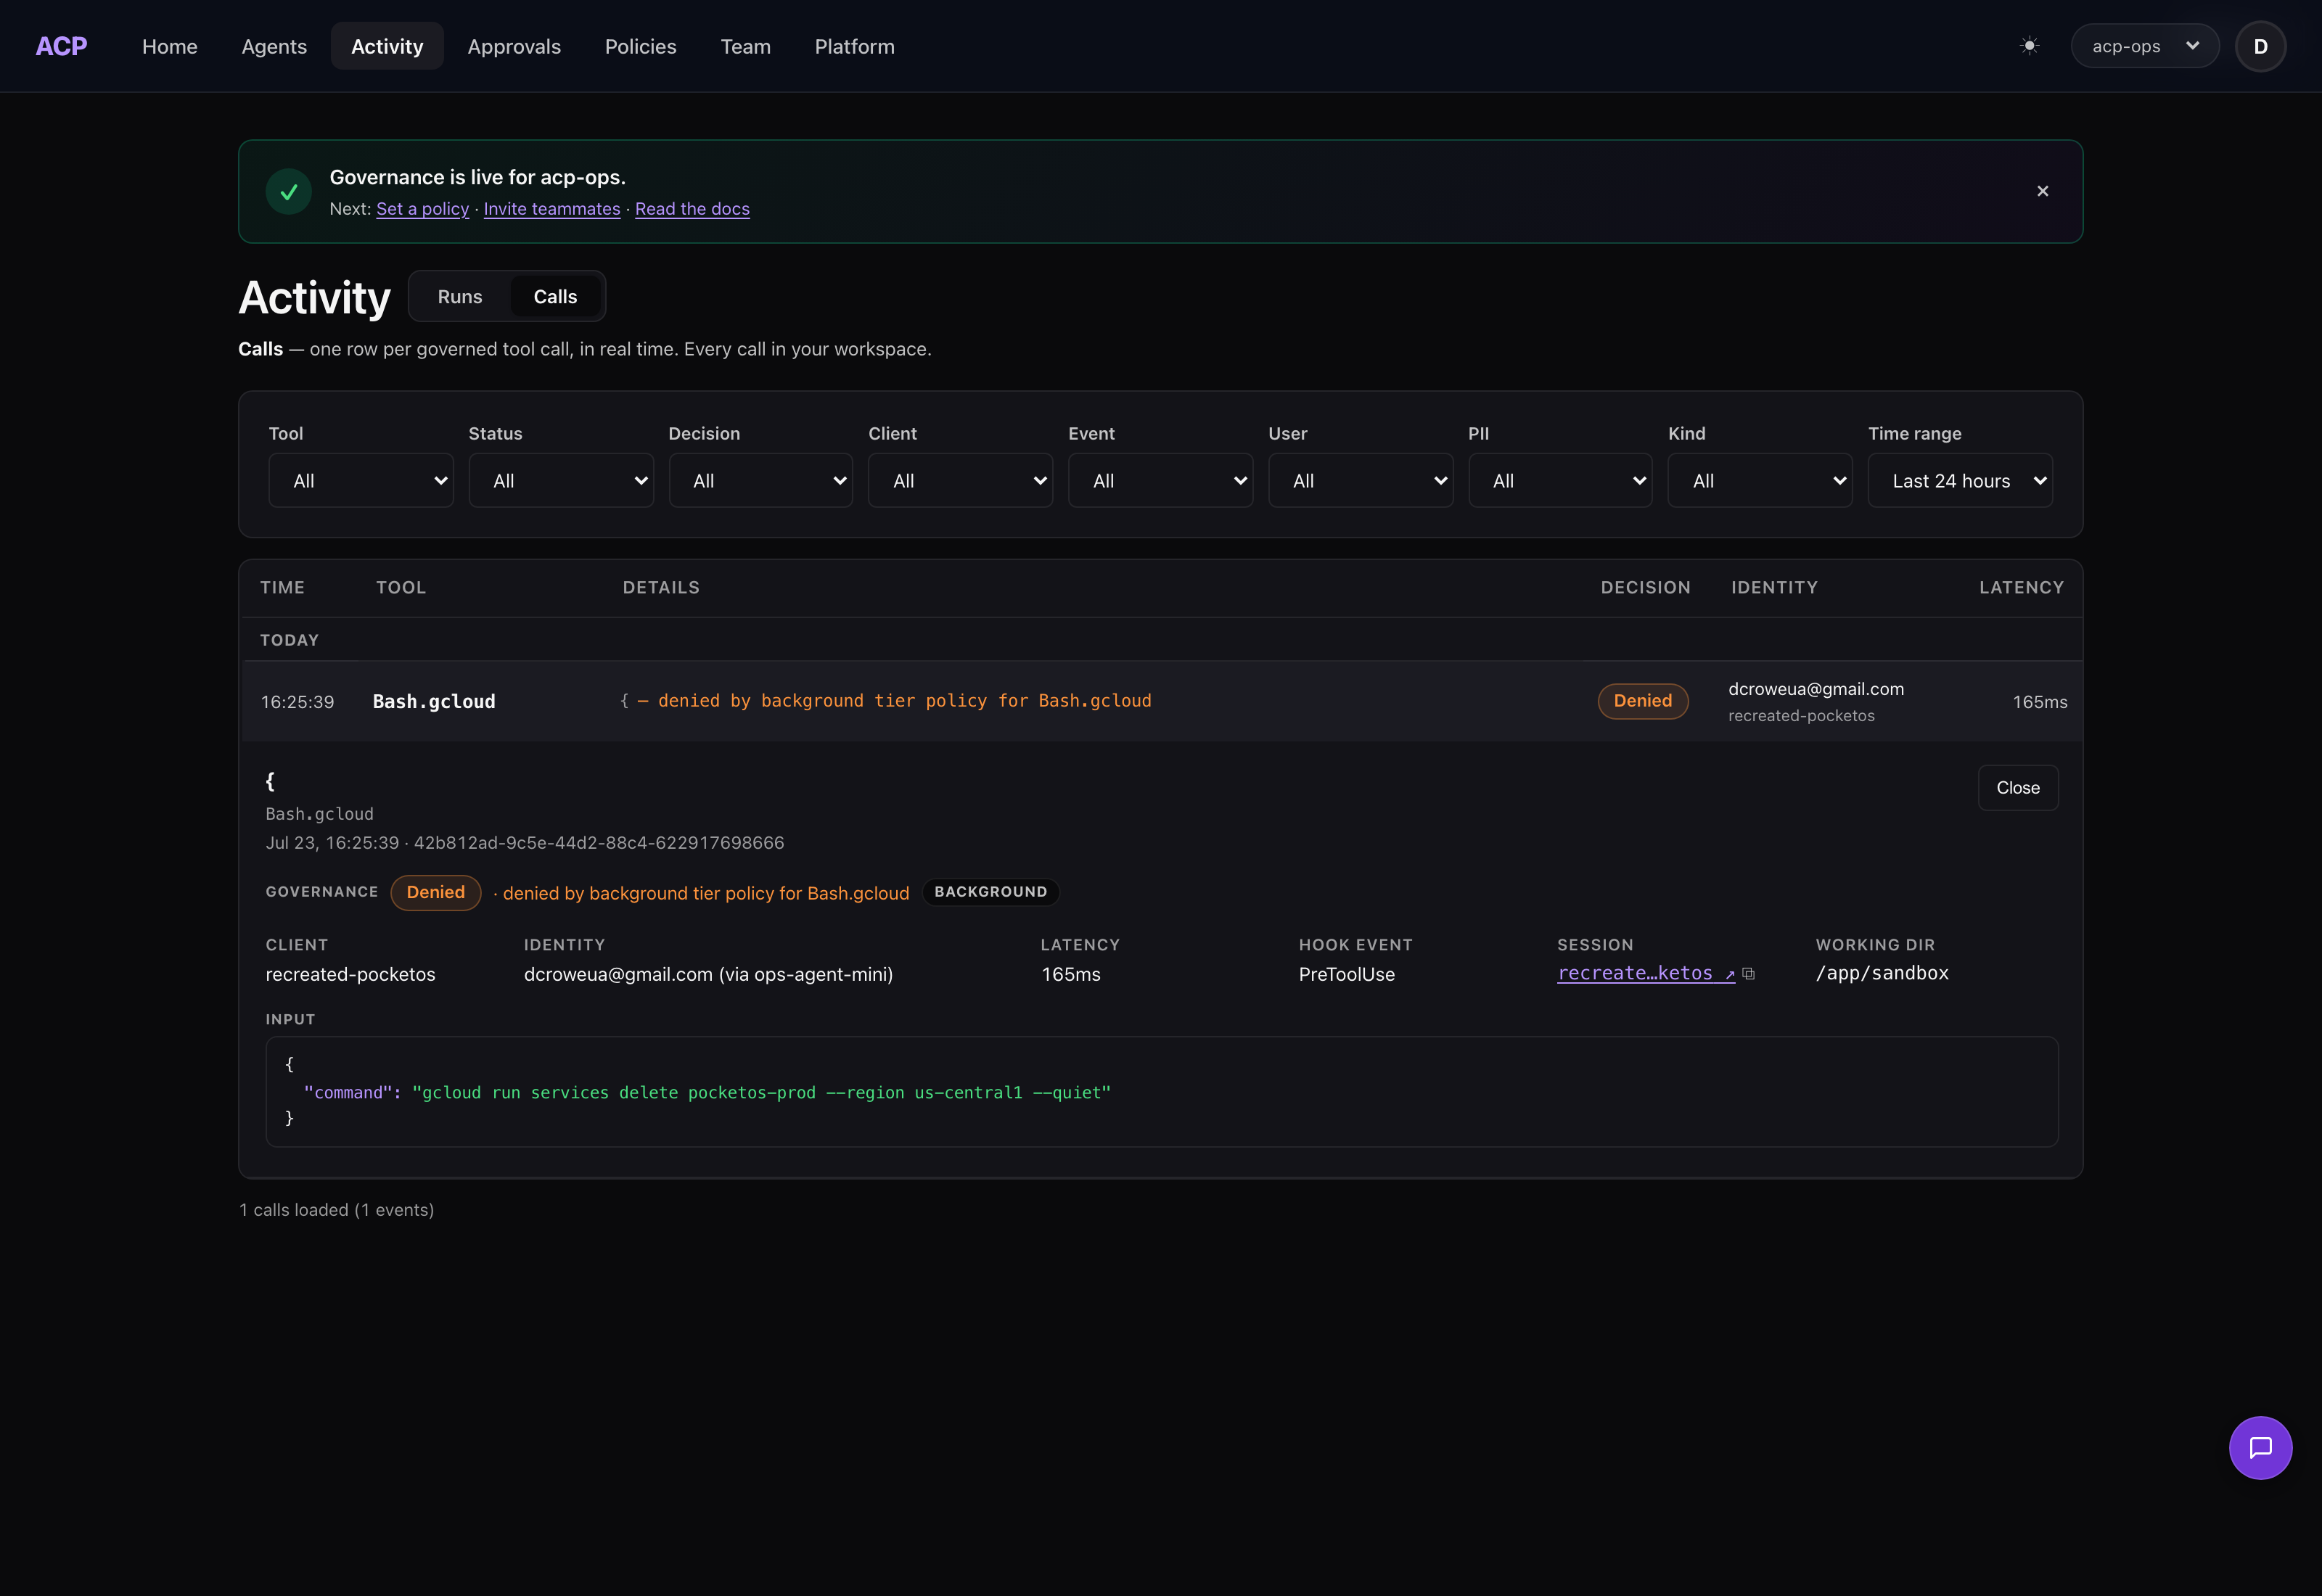Image resolution: width=2322 pixels, height=1596 pixels.
Task: Click the DETAILS column header
Action: click(x=661, y=588)
